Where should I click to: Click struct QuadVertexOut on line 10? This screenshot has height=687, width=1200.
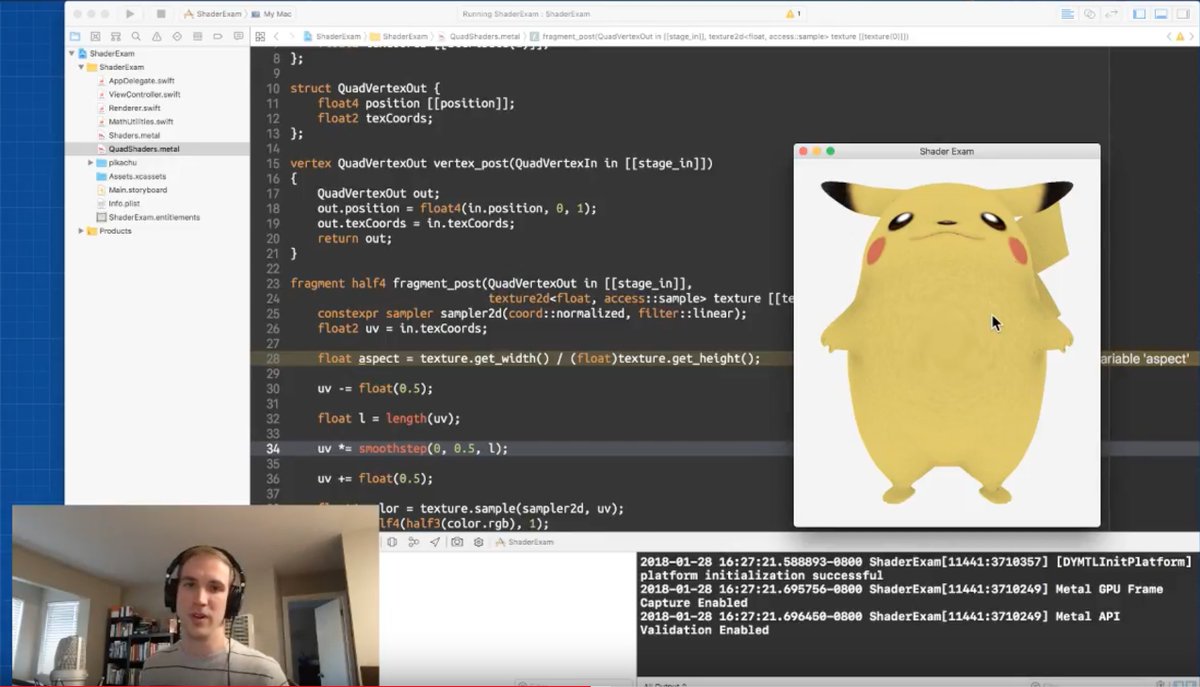[x=365, y=88]
